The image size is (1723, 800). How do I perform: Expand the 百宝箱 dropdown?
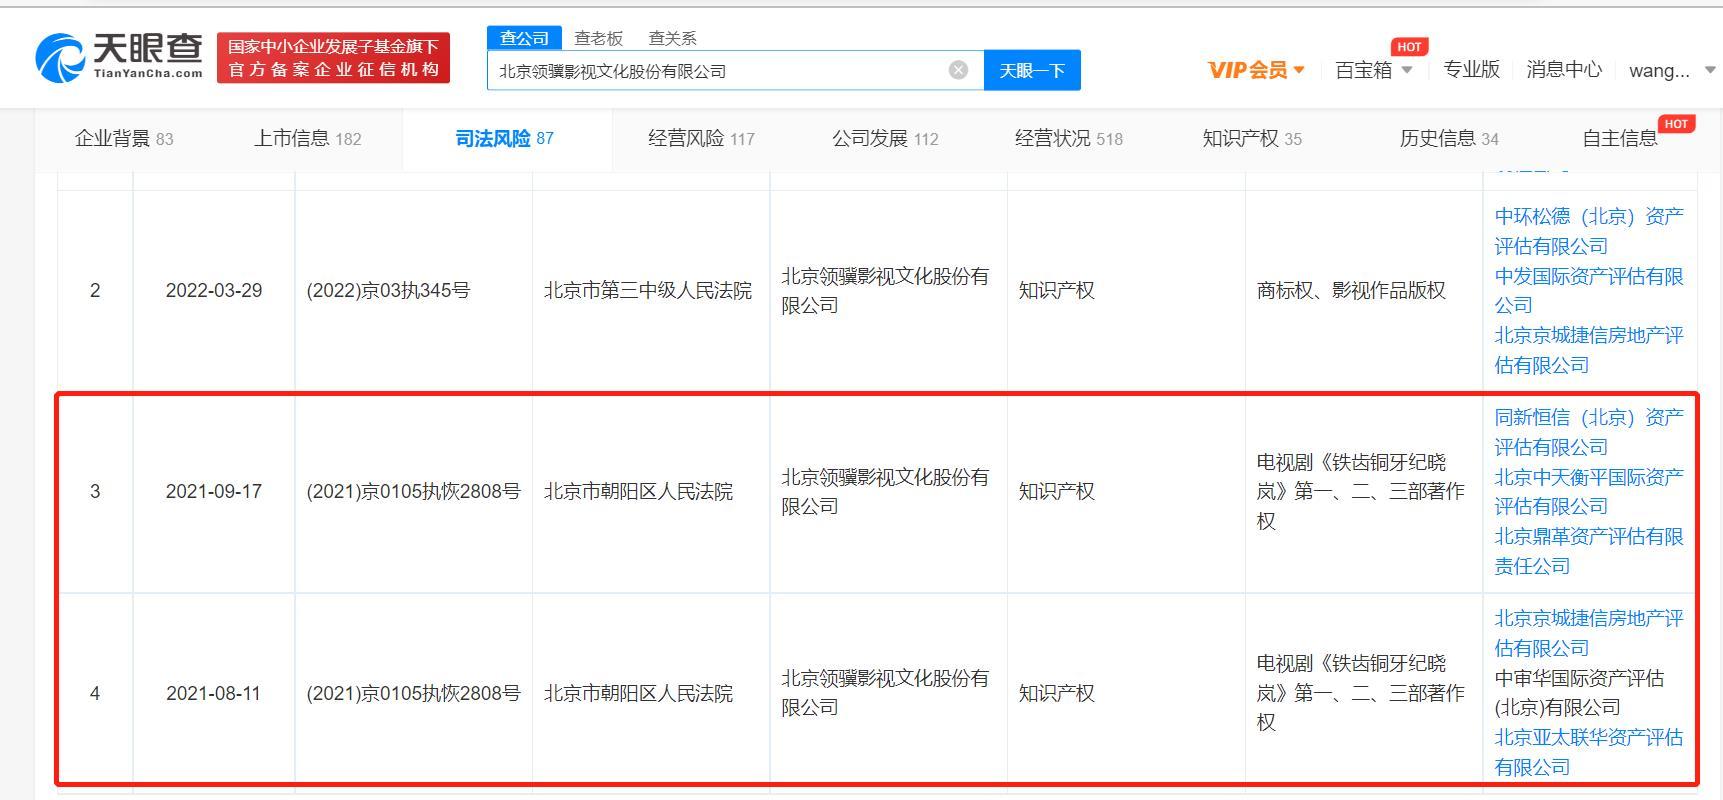point(1374,70)
